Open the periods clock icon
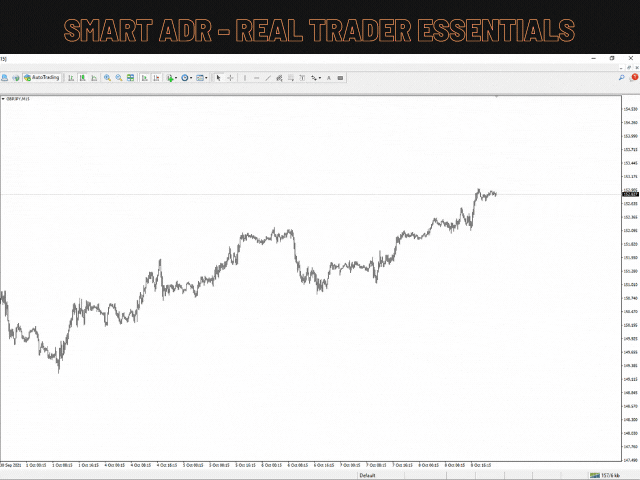Viewport: 640px width, 480px height. pyautogui.click(x=184, y=78)
